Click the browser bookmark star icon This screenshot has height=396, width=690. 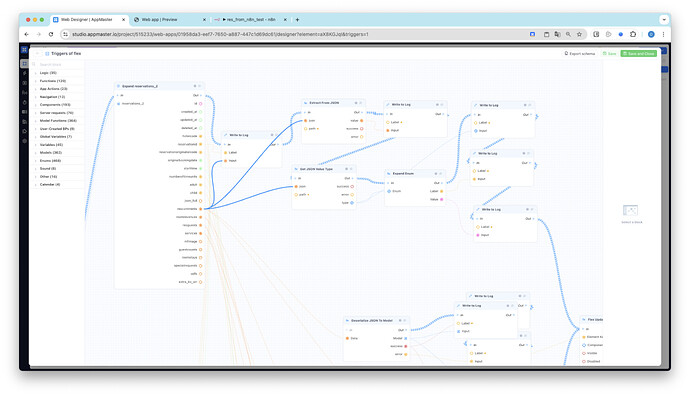click(x=580, y=34)
